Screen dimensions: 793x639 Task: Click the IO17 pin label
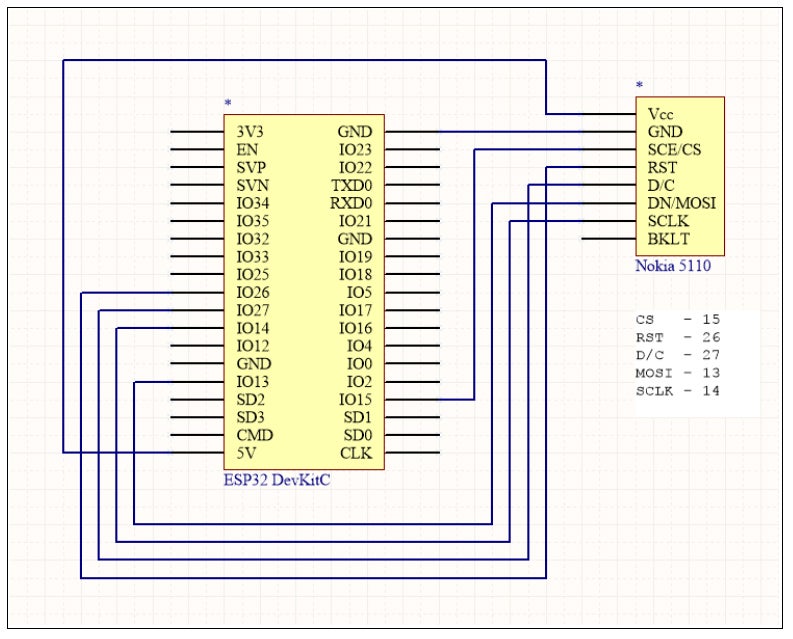tap(356, 310)
